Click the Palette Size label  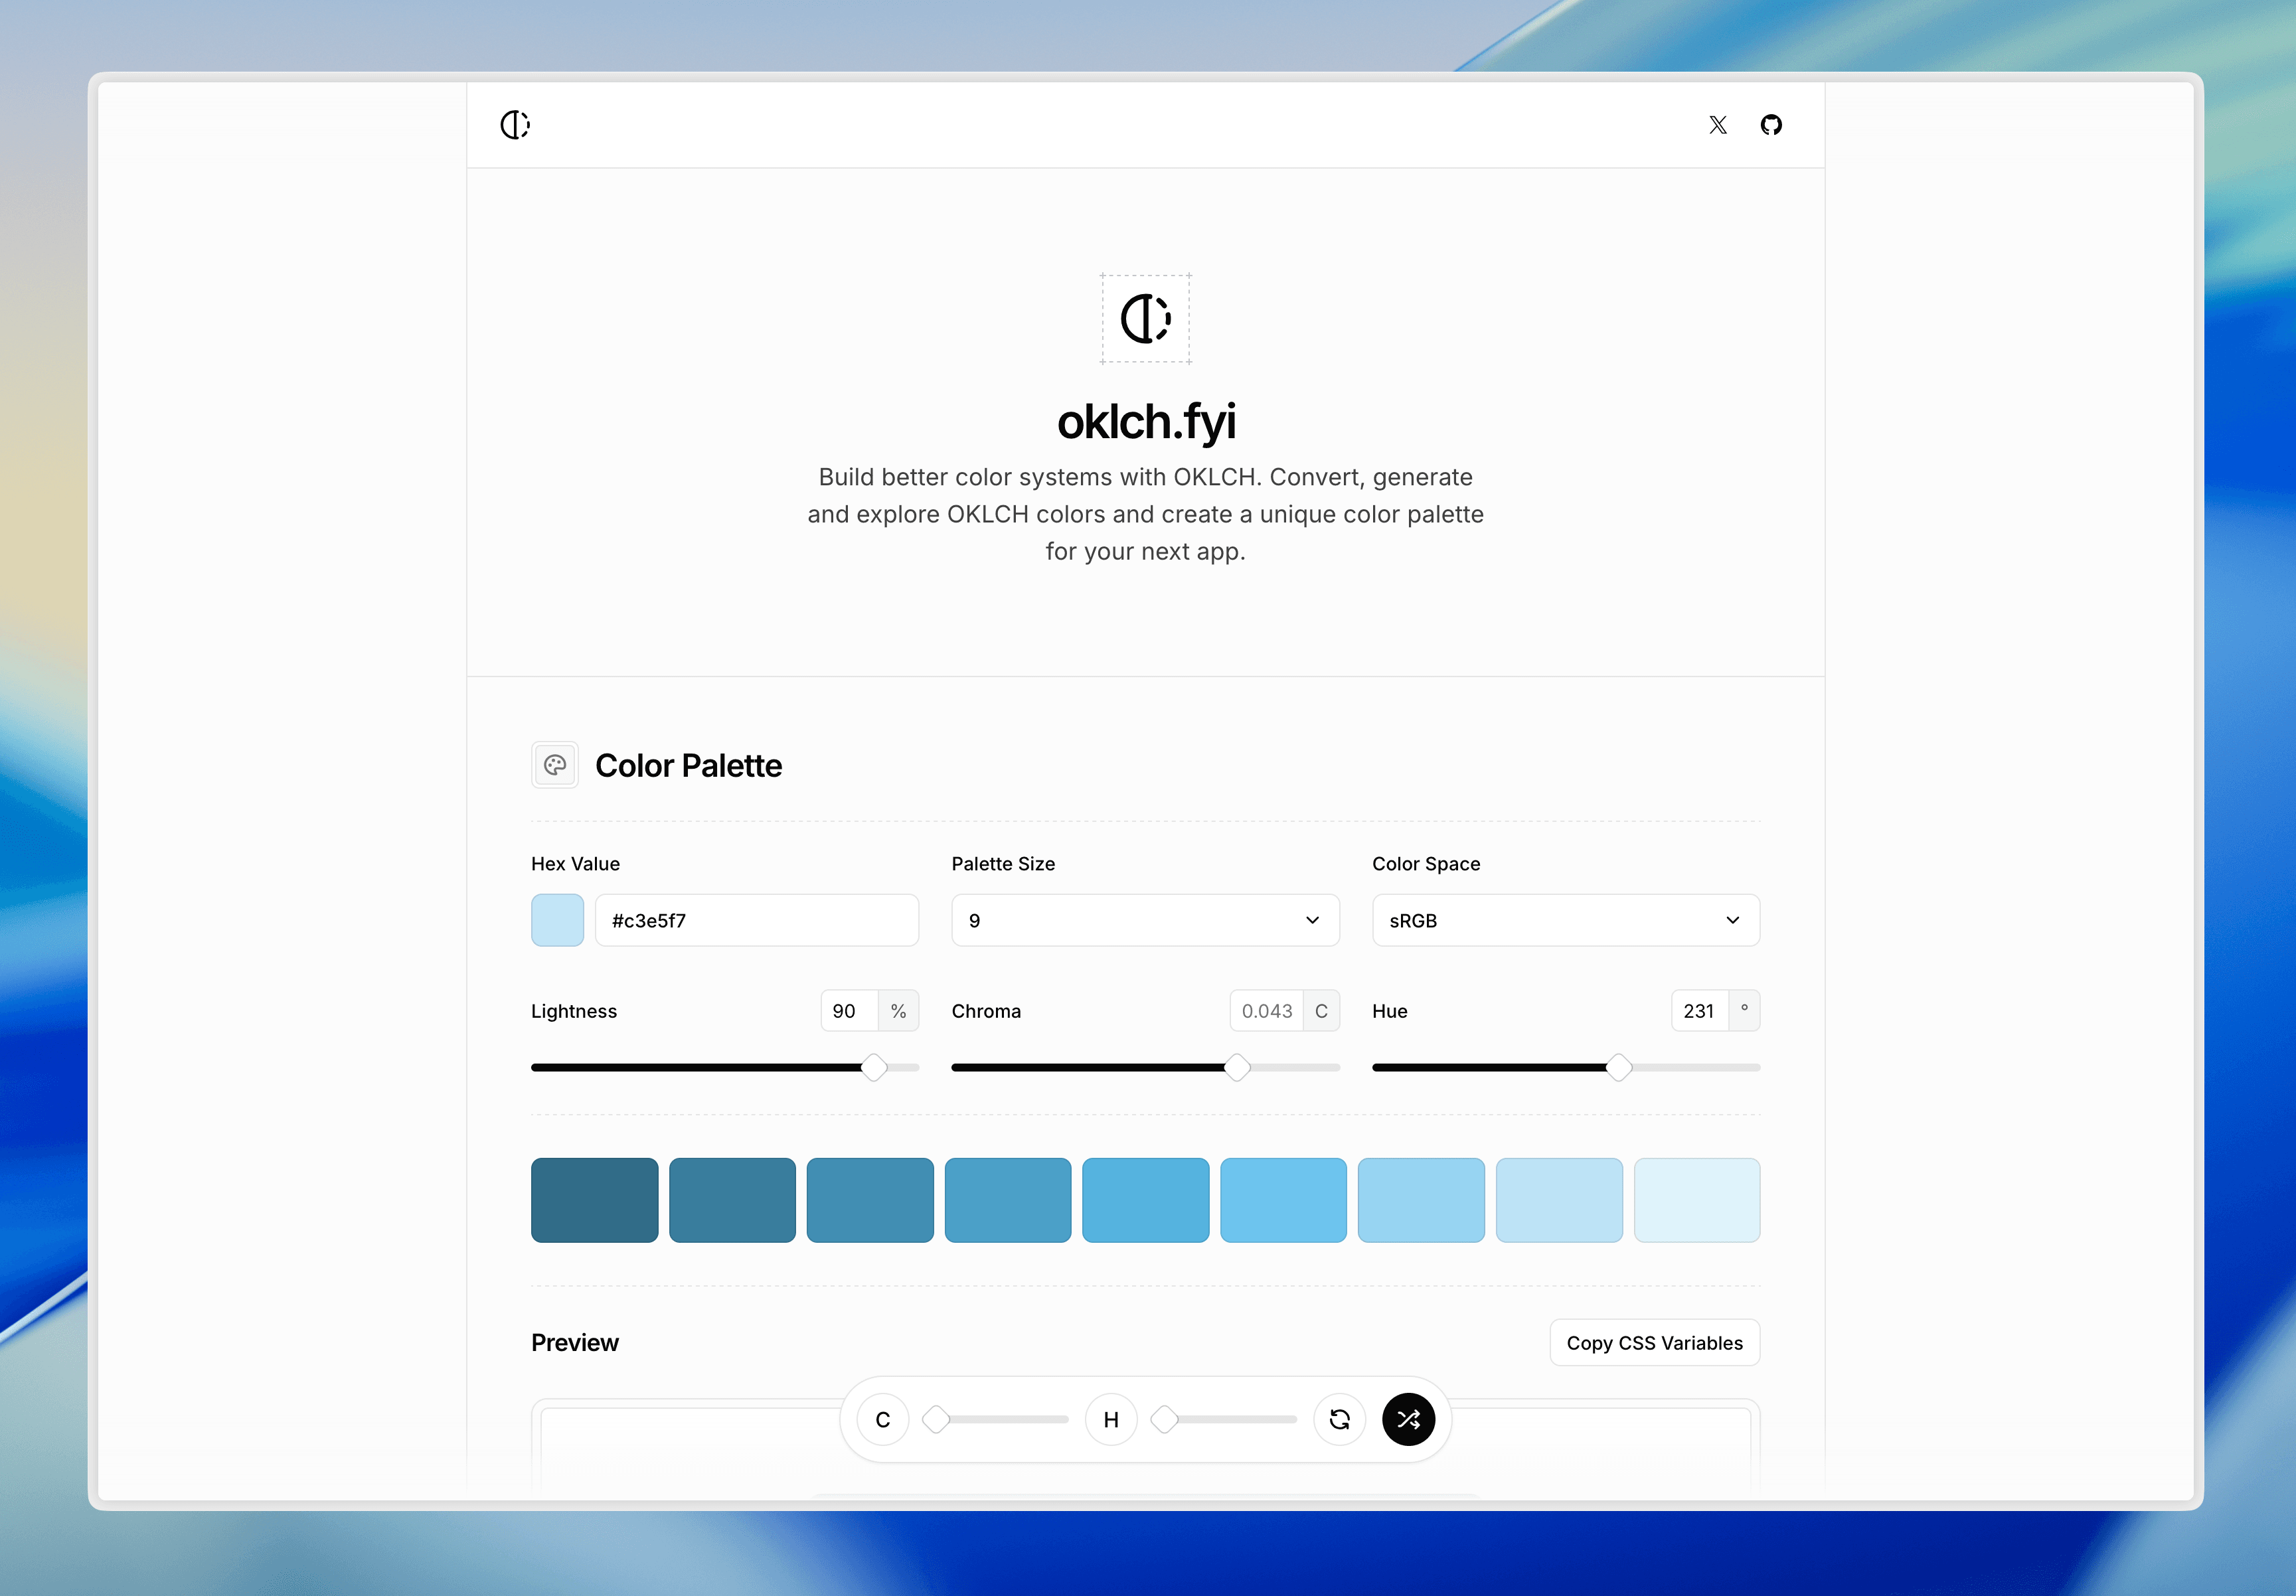click(x=1003, y=864)
